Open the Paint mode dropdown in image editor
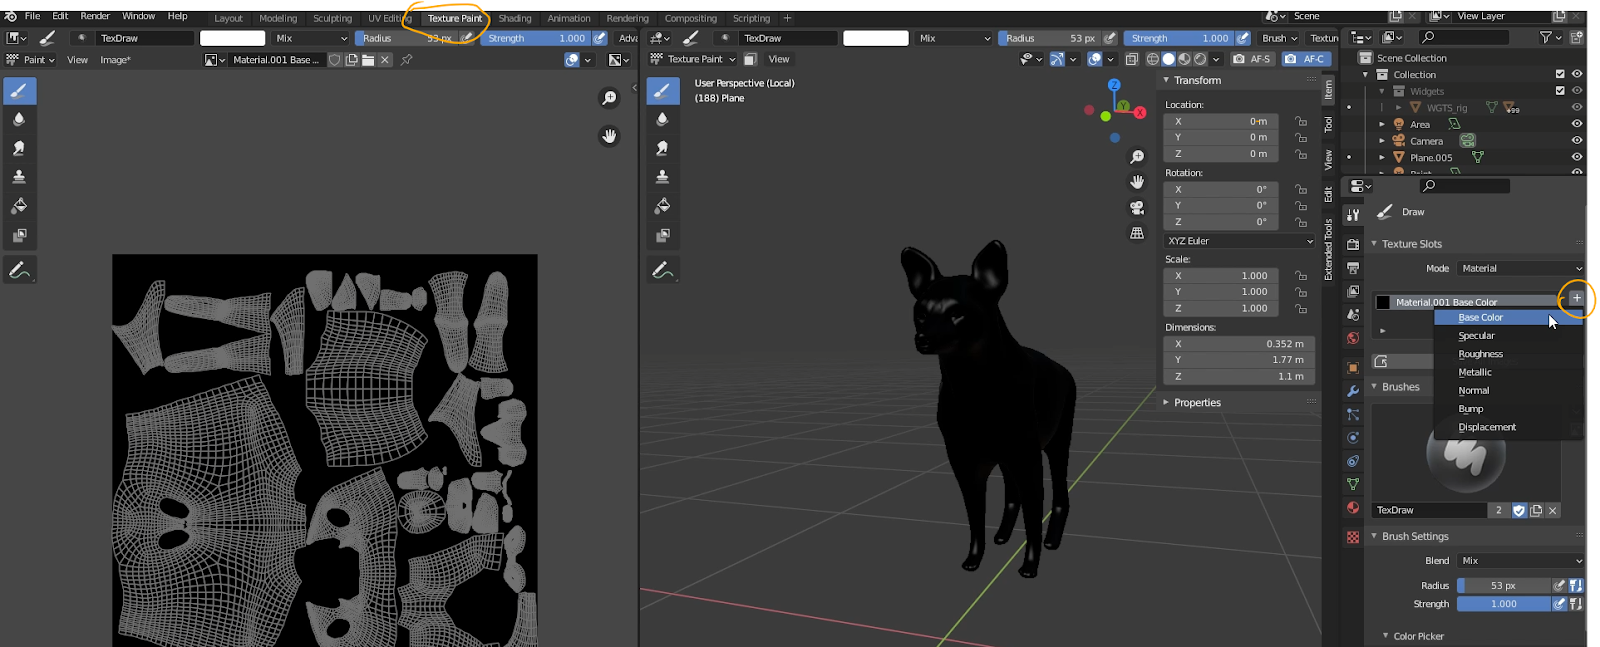Screen dimensions: 1600x647 click(x=33, y=60)
